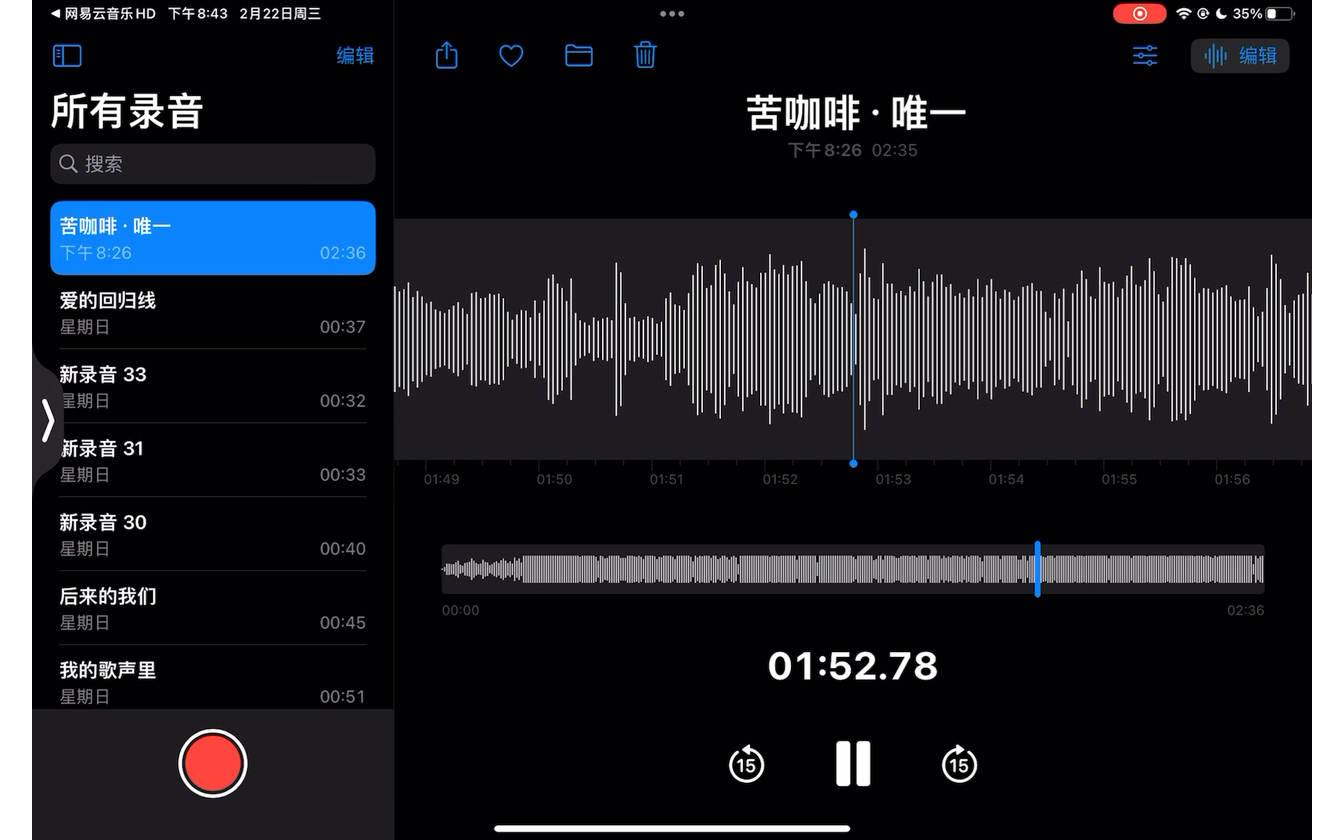Tap the sidebar 编辑 button
This screenshot has height=840, width=1344.
pyautogui.click(x=355, y=56)
